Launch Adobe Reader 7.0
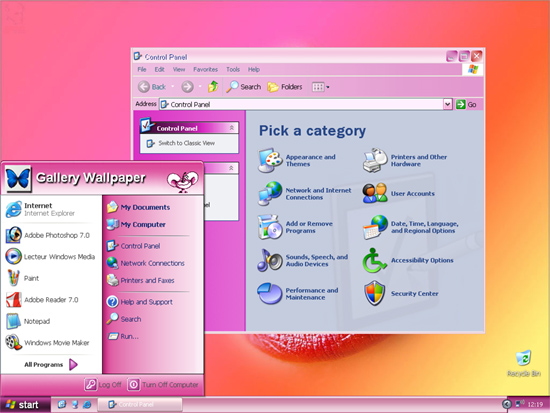The image size is (550, 413). 42,300
